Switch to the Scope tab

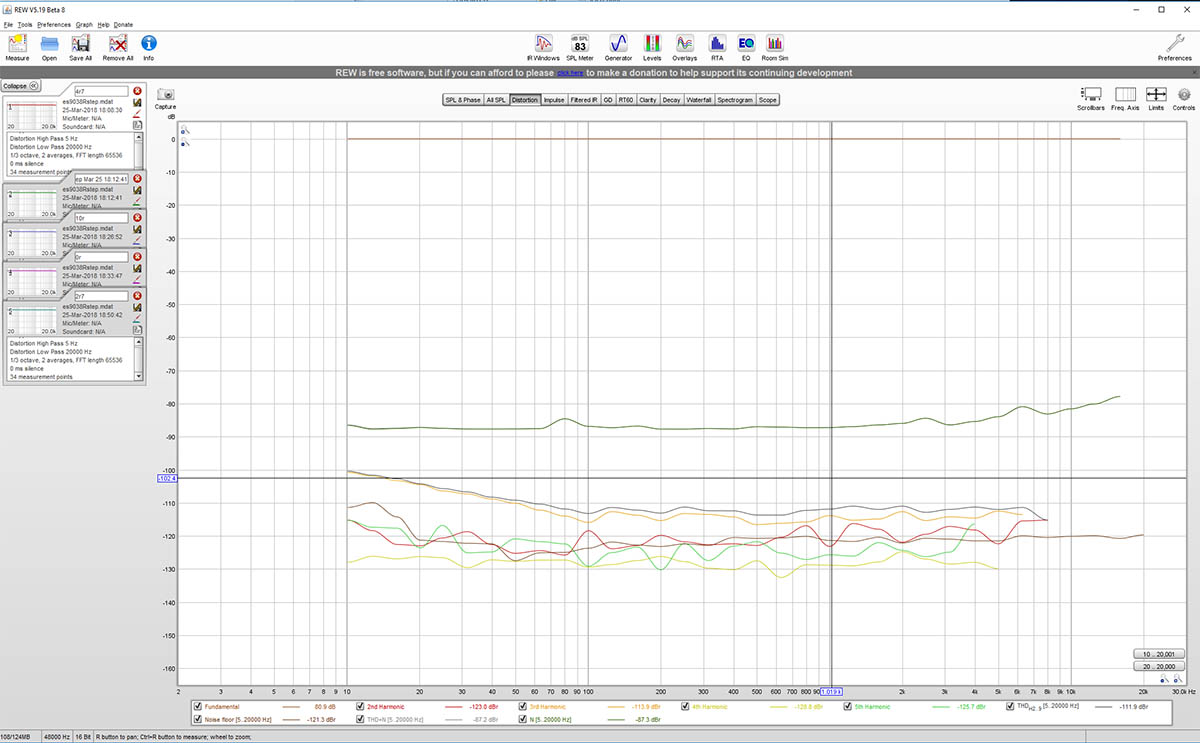(768, 100)
